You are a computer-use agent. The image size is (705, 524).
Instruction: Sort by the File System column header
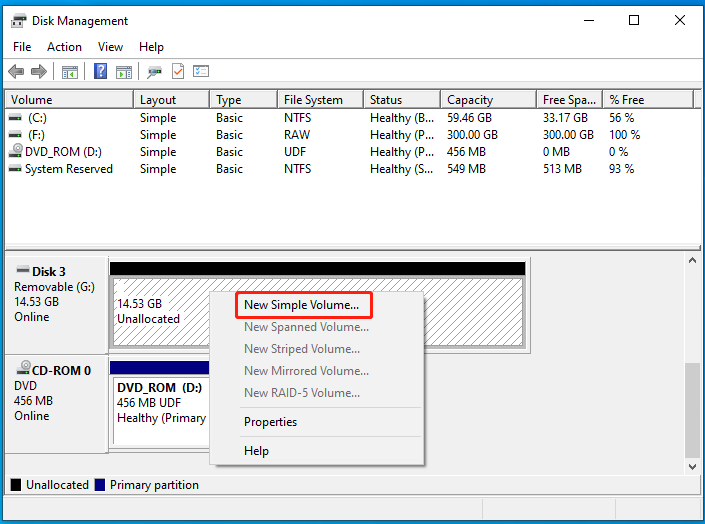320,99
